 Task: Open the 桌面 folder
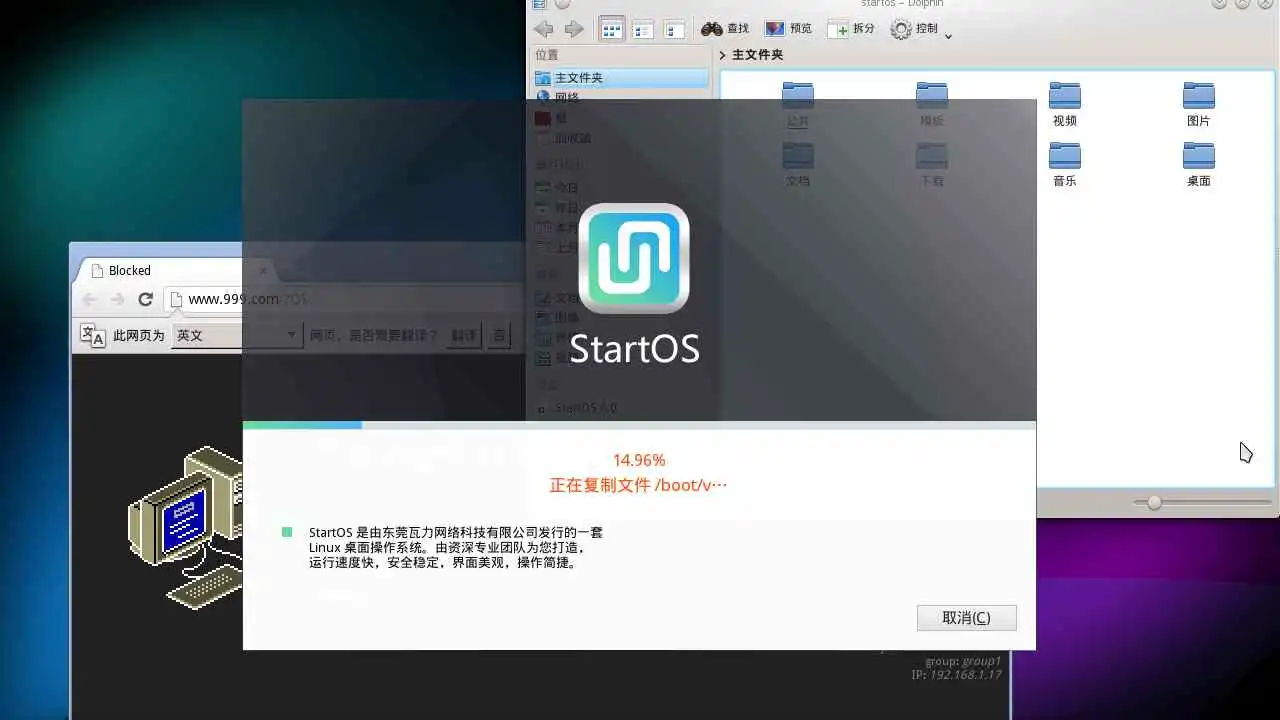pyautogui.click(x=1198, y=165)
